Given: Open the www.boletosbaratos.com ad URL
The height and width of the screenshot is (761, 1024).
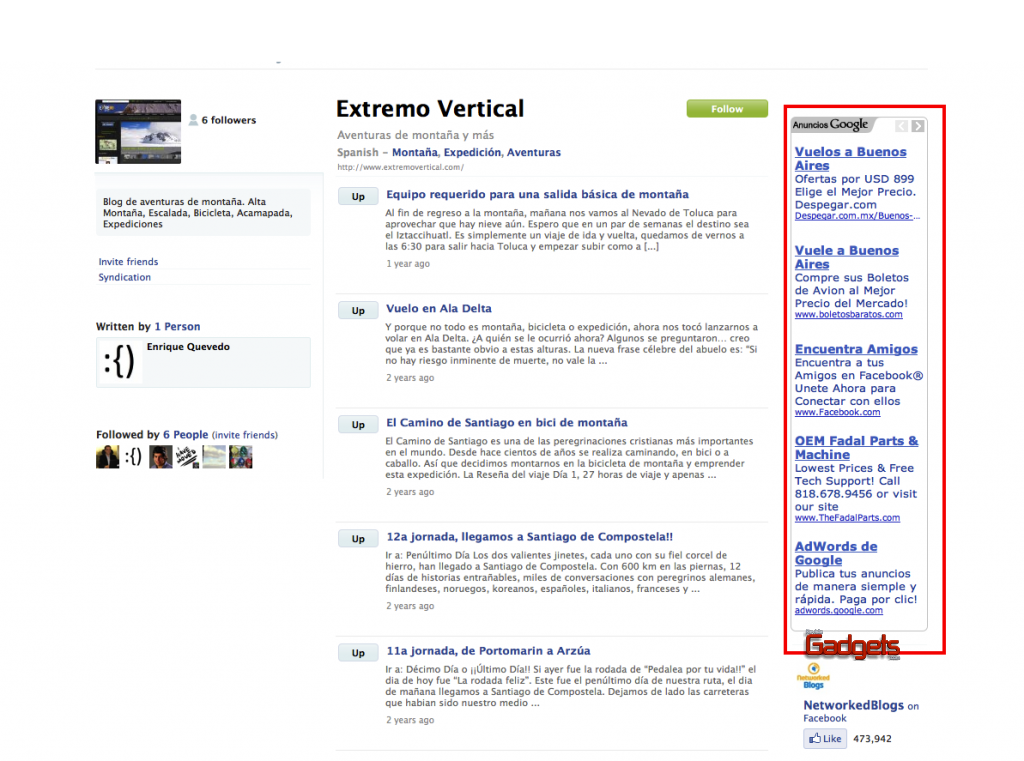Looking at the screenshot, I should [848, 315].
